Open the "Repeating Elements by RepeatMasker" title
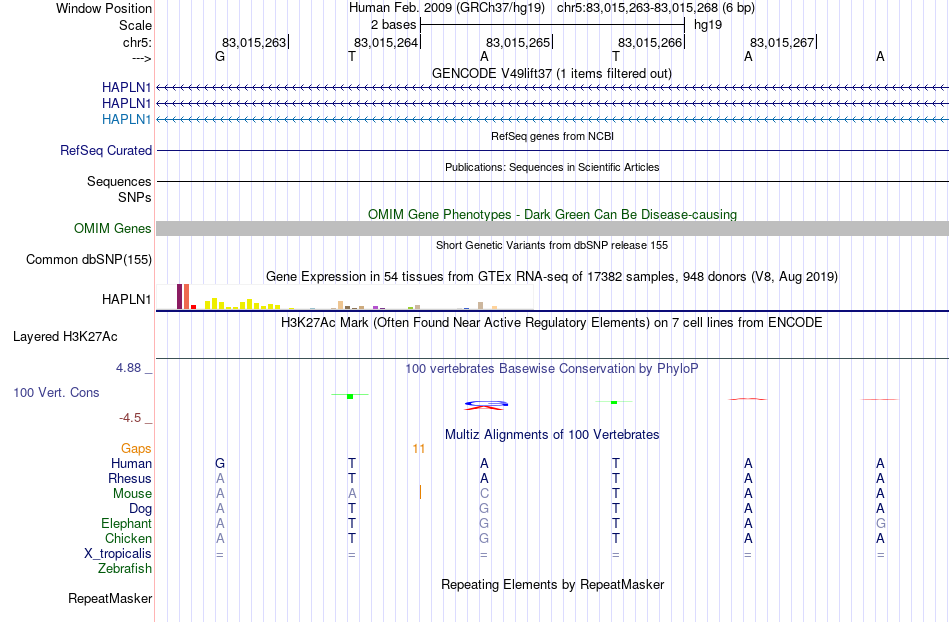 pyautogui.click(x=552, y=585)
